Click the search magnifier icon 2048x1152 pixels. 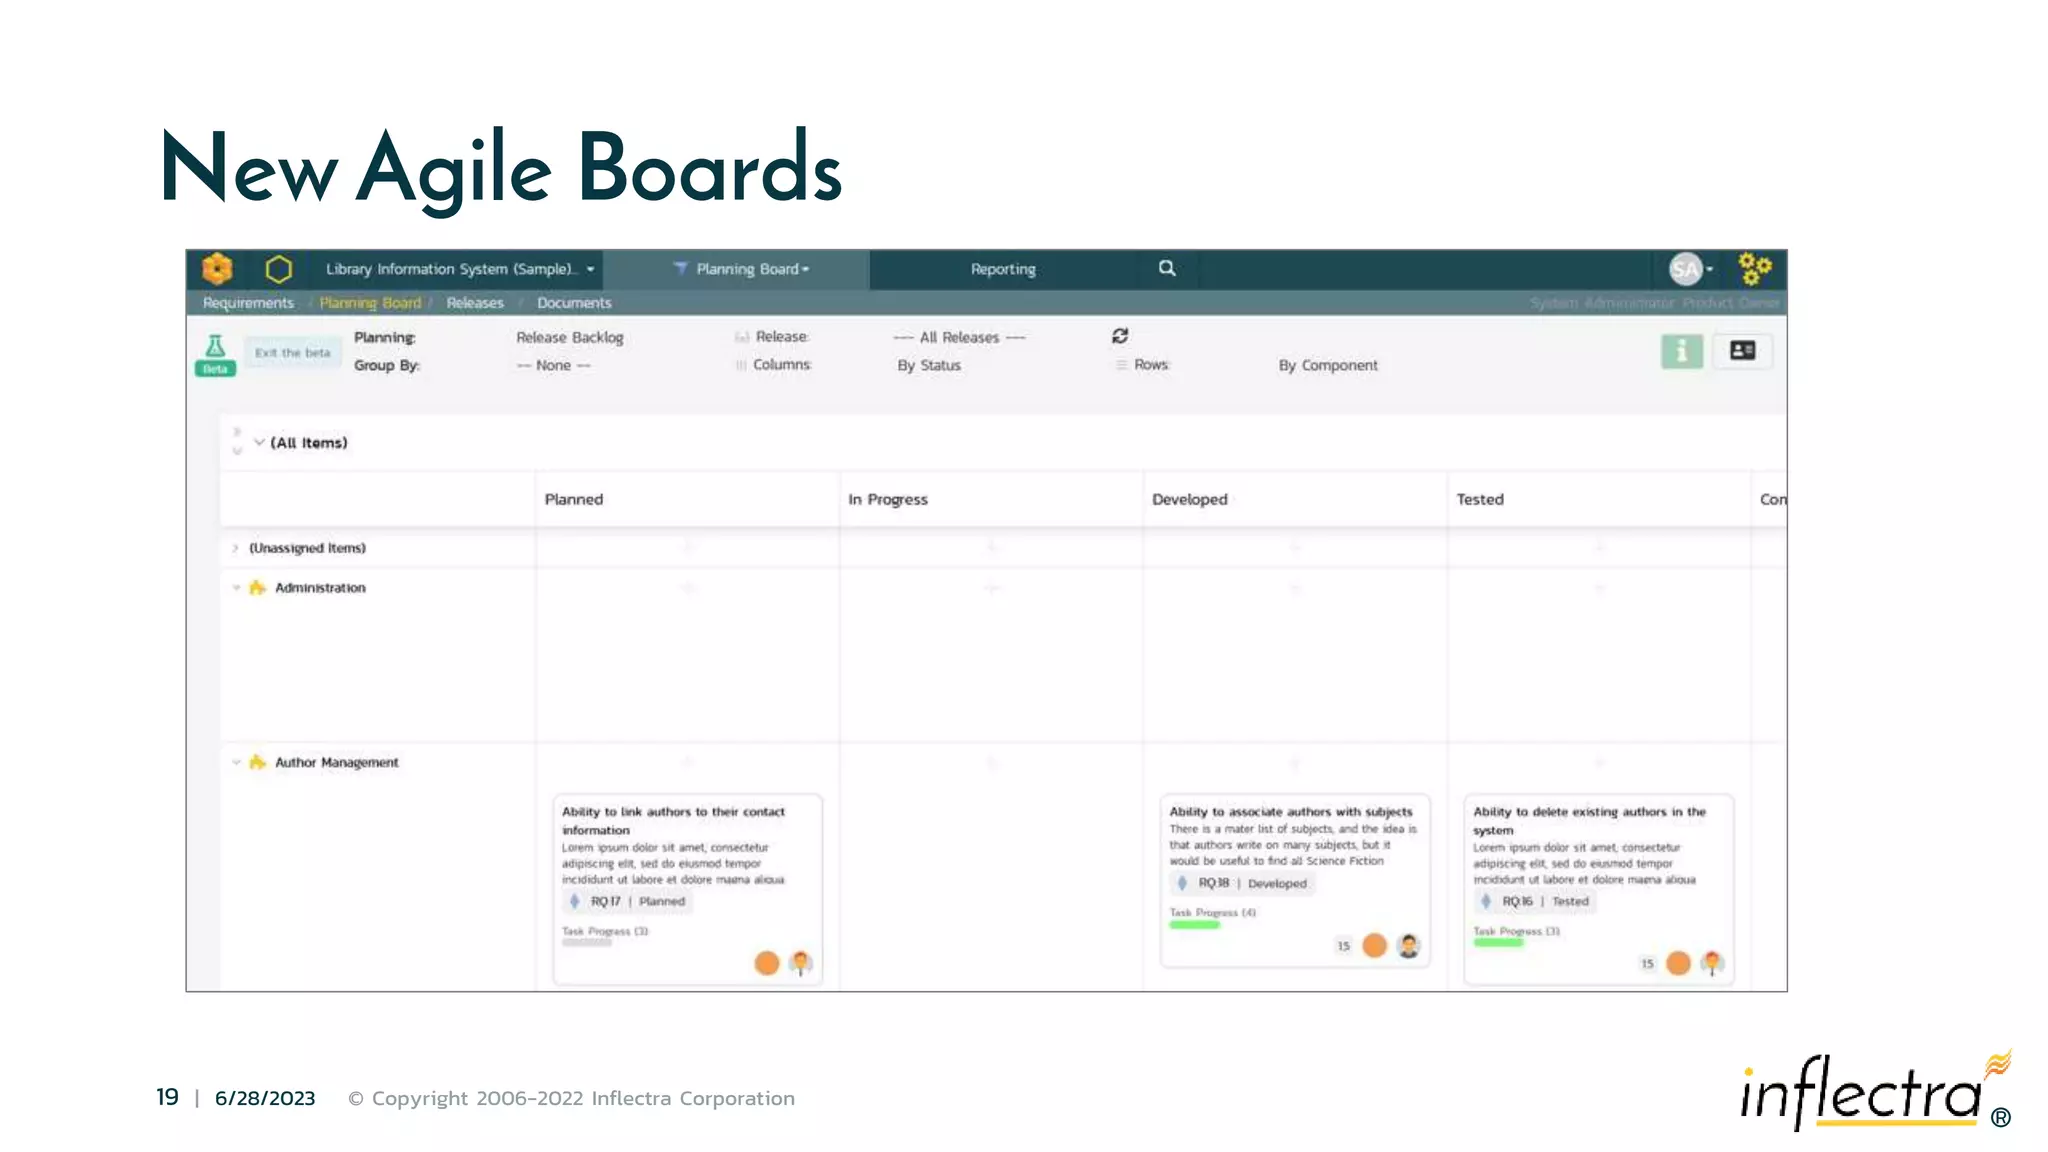coord(1167,268)
